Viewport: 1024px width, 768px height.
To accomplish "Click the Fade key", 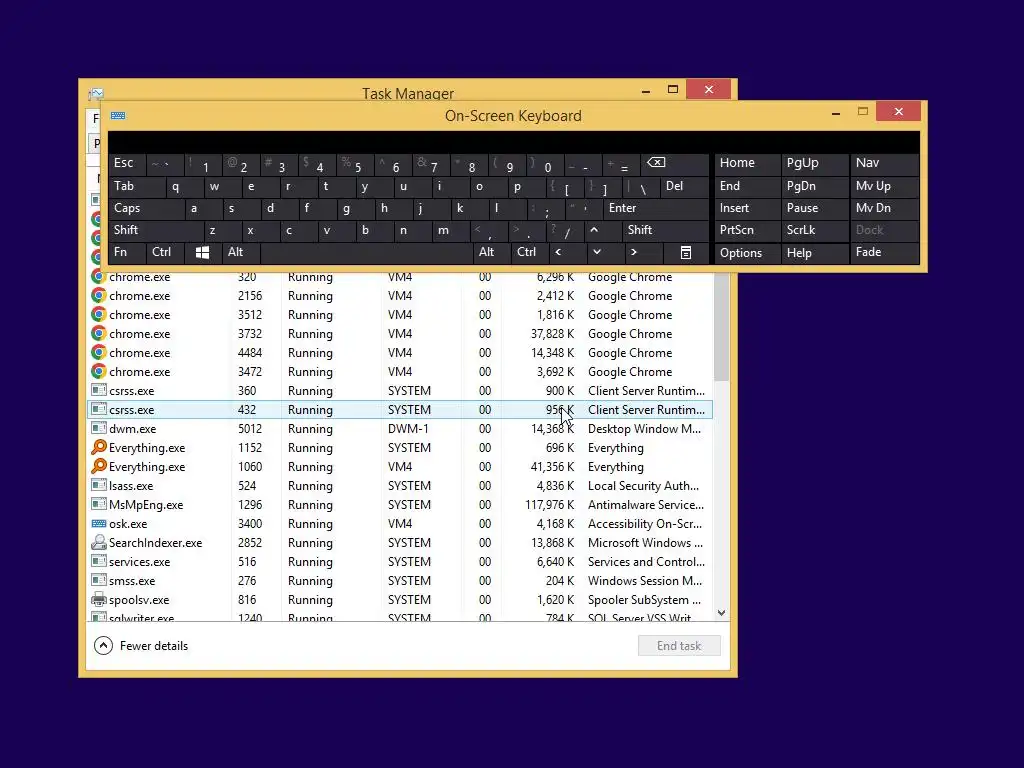I will [884, 252].
